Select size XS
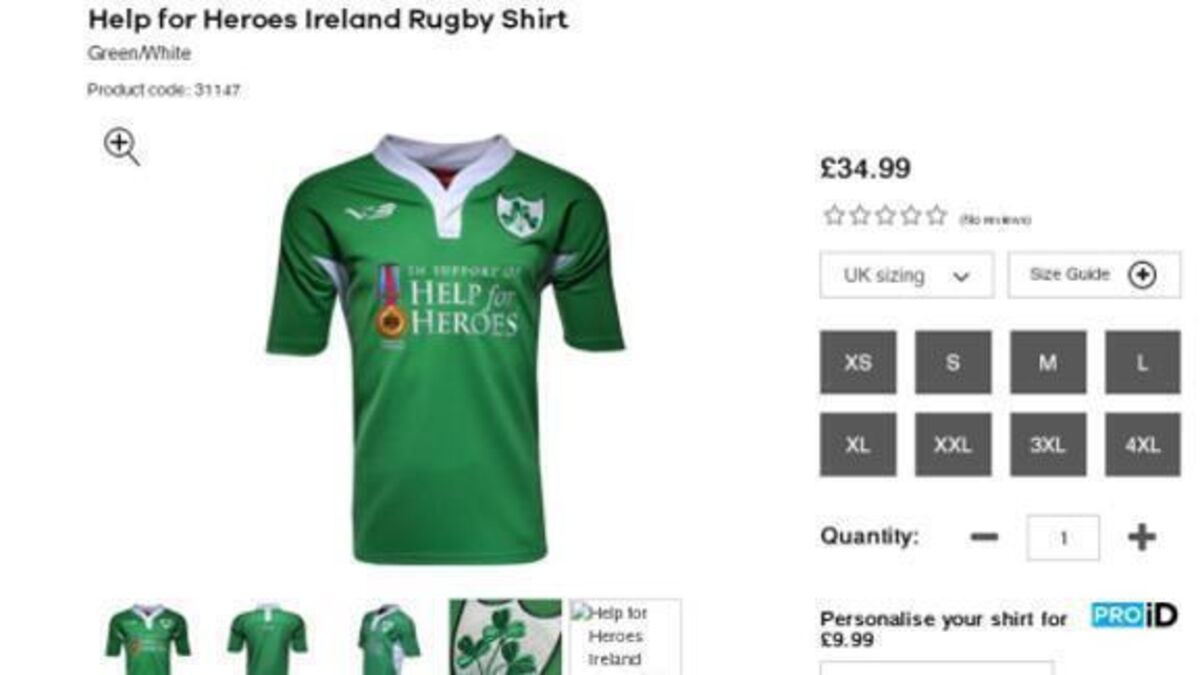The width and height of the screenshot is (1200, 675). pos(858,363)
